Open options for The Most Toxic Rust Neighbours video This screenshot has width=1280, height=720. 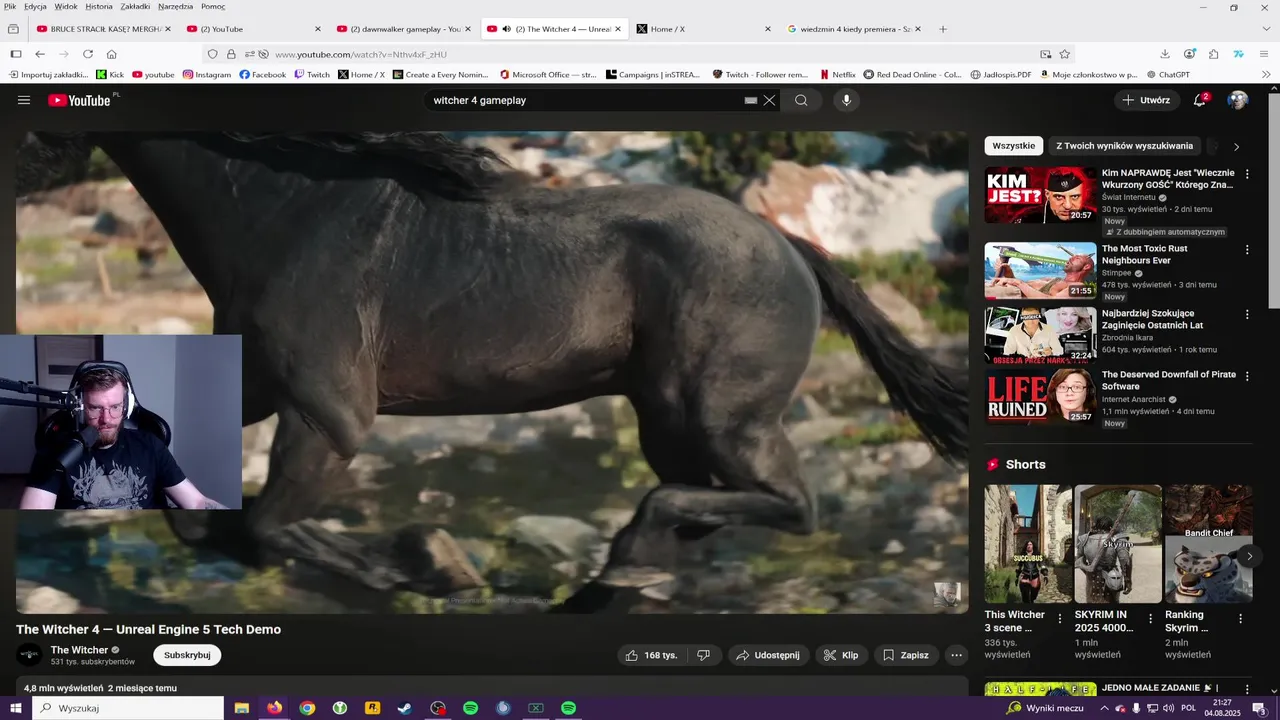click(1247, 250)
